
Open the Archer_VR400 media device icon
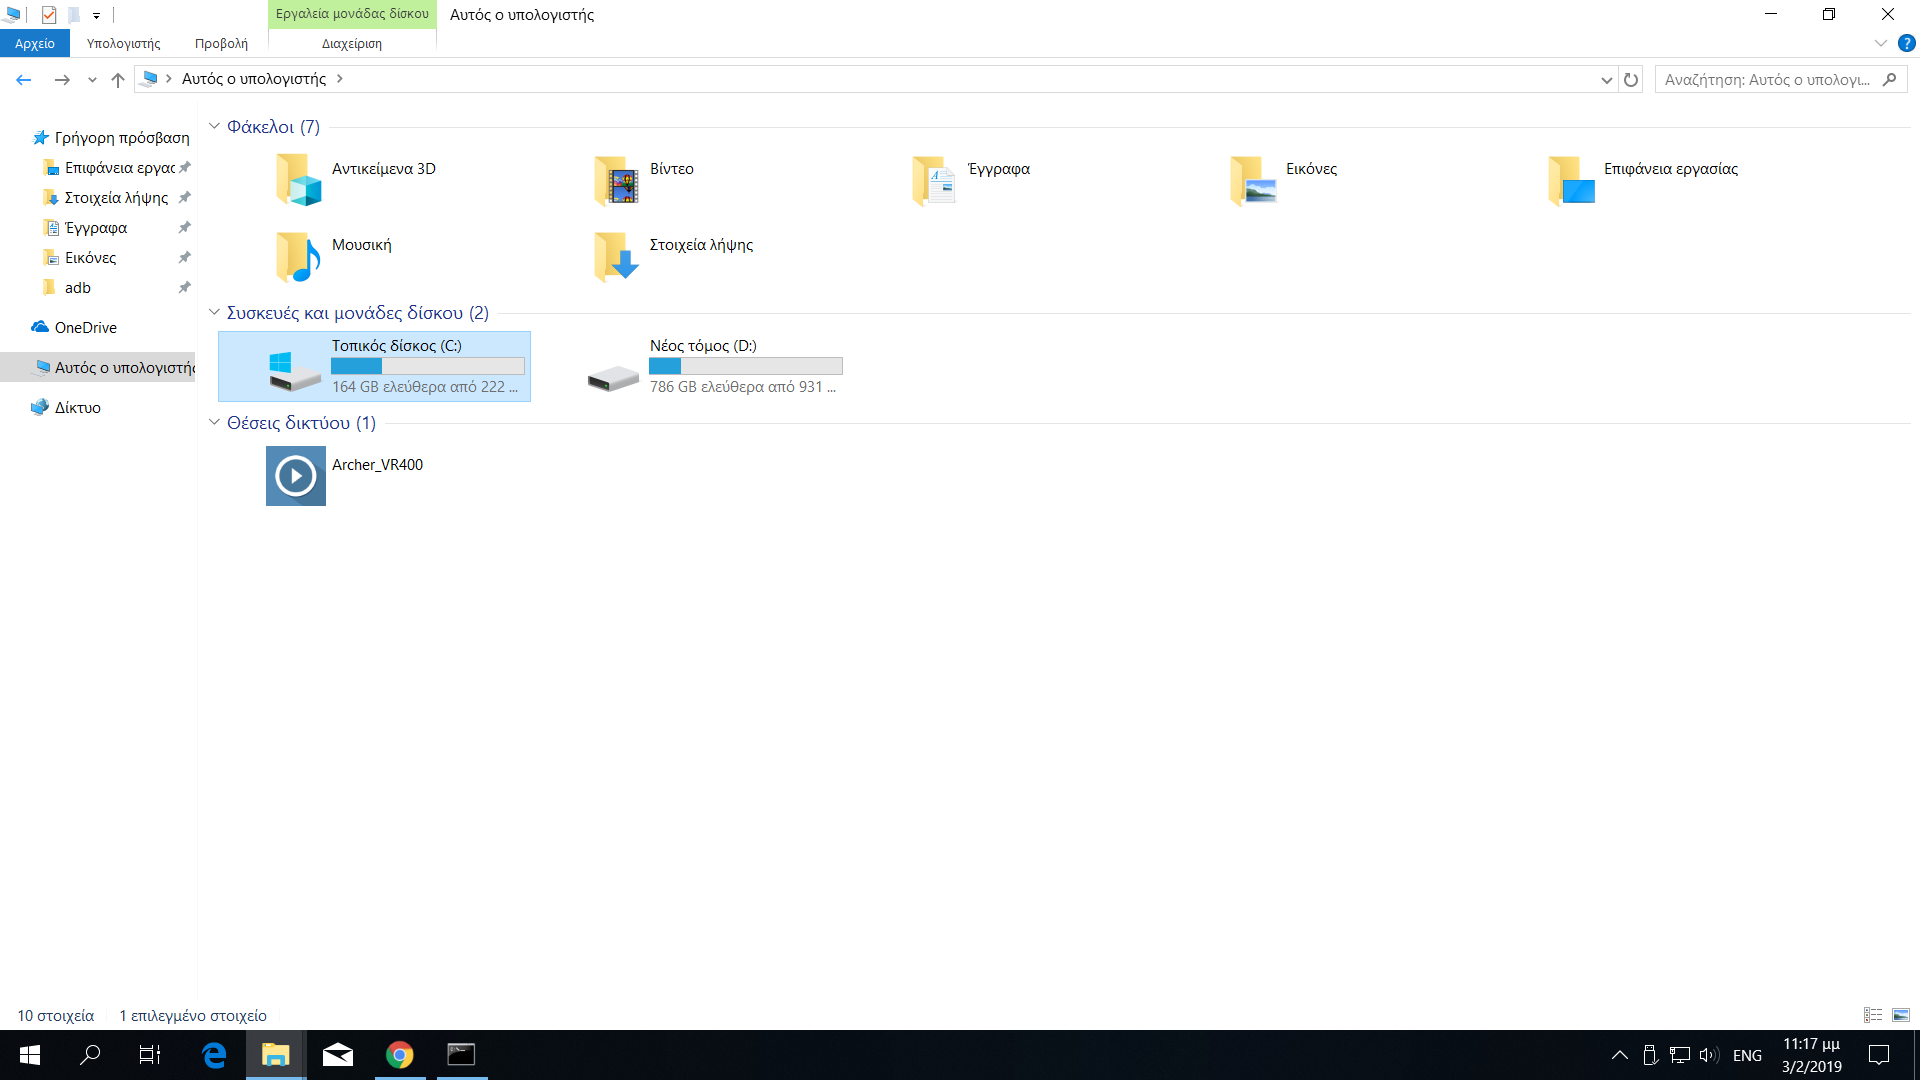296,475
